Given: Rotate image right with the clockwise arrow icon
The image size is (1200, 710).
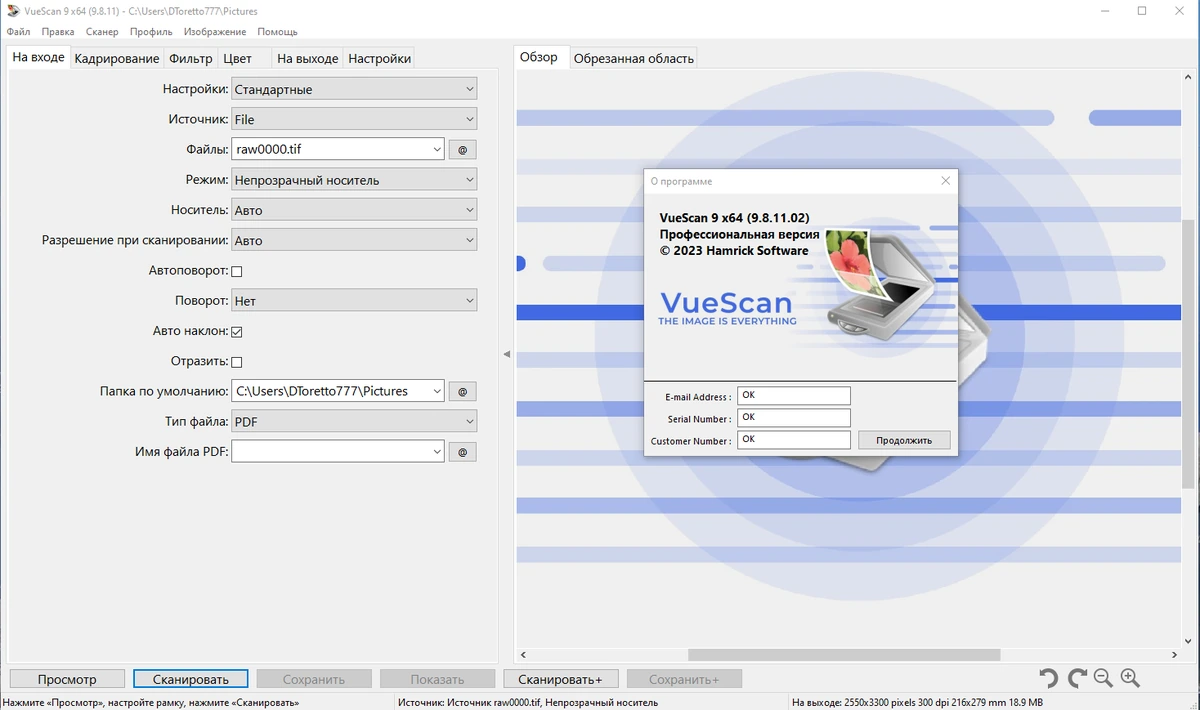Looking at the screenshot, I should pyautogui.click(x=1077, y=678).
